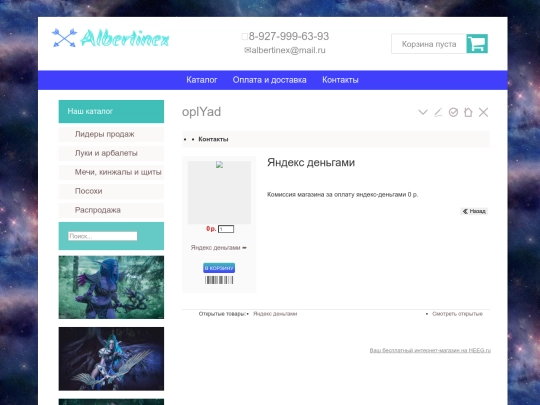Open Оплата и доставка menu item

tap(270, 80)
